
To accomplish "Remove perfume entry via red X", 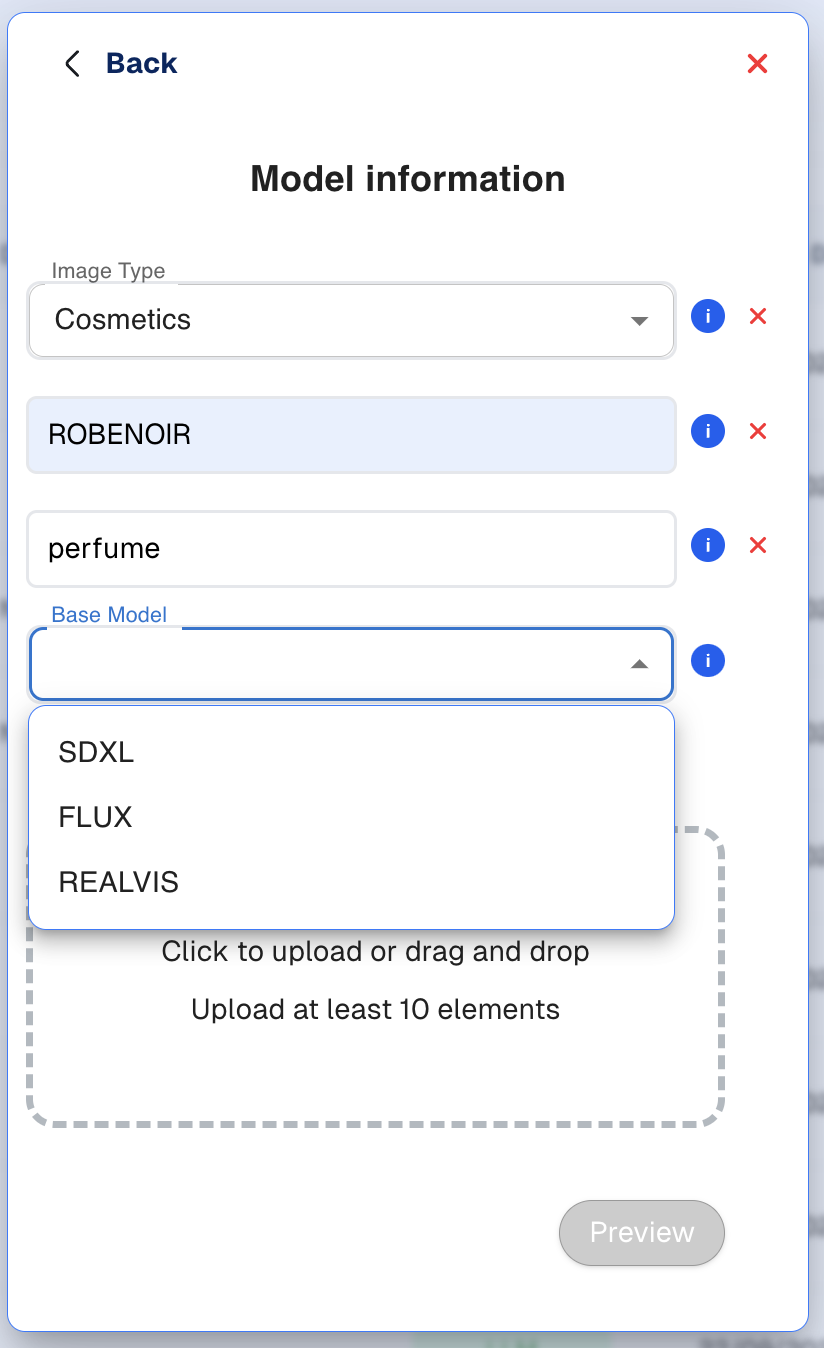I will coord(758,546).
